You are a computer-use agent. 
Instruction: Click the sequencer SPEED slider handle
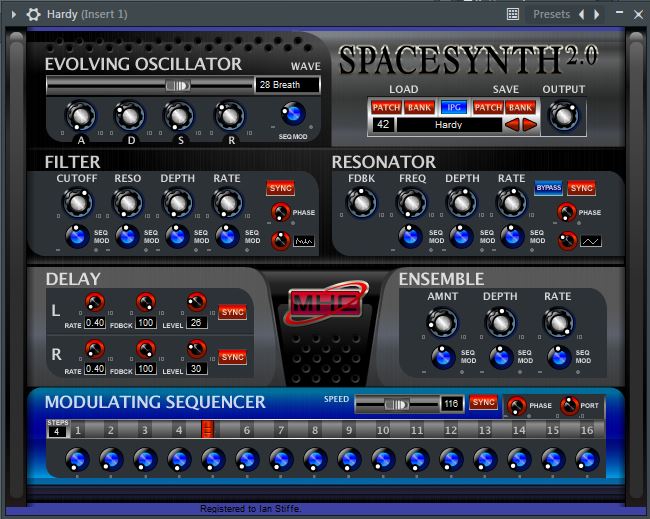(397, 405)
